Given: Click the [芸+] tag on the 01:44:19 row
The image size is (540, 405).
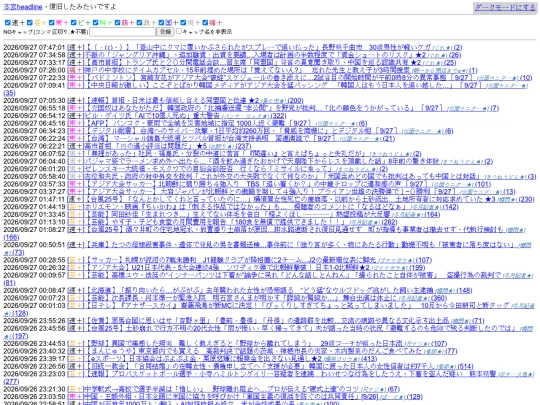Looking at the screenshot, I should tap(75, 207).
